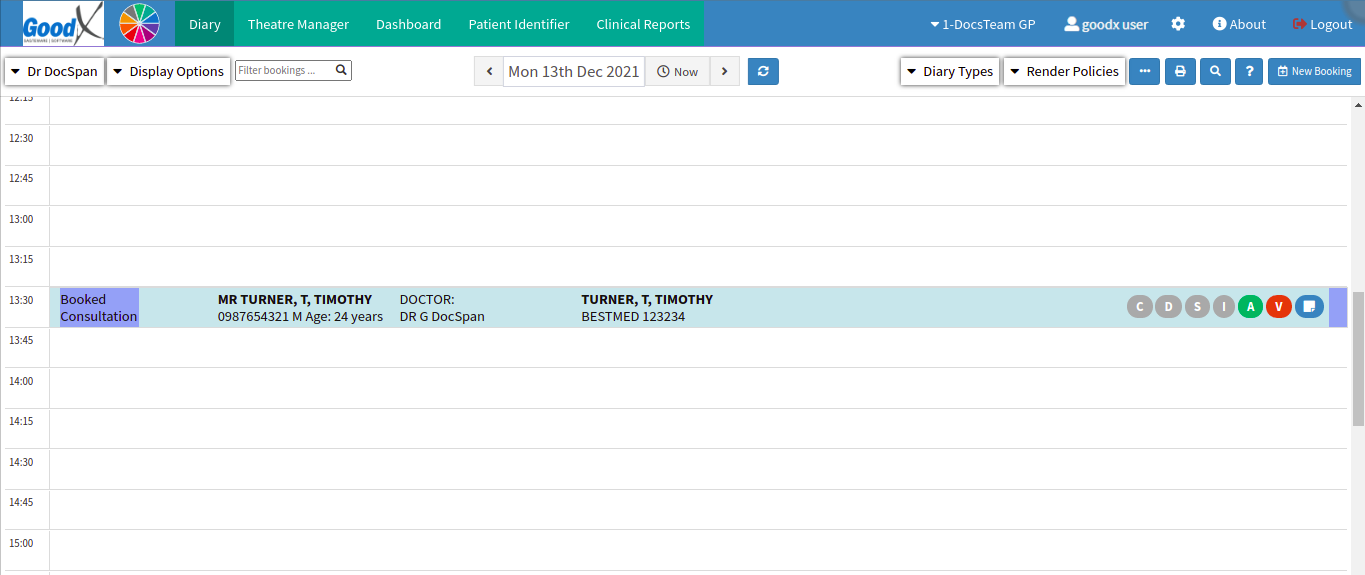Click the three-dots more options button

(x=1145, y=71)
